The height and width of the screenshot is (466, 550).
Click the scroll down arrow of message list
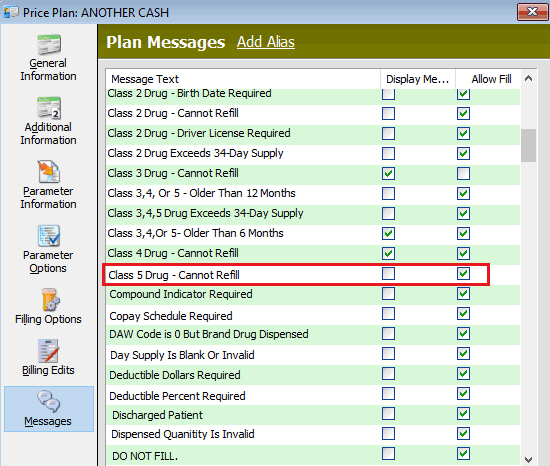(528, 459)
